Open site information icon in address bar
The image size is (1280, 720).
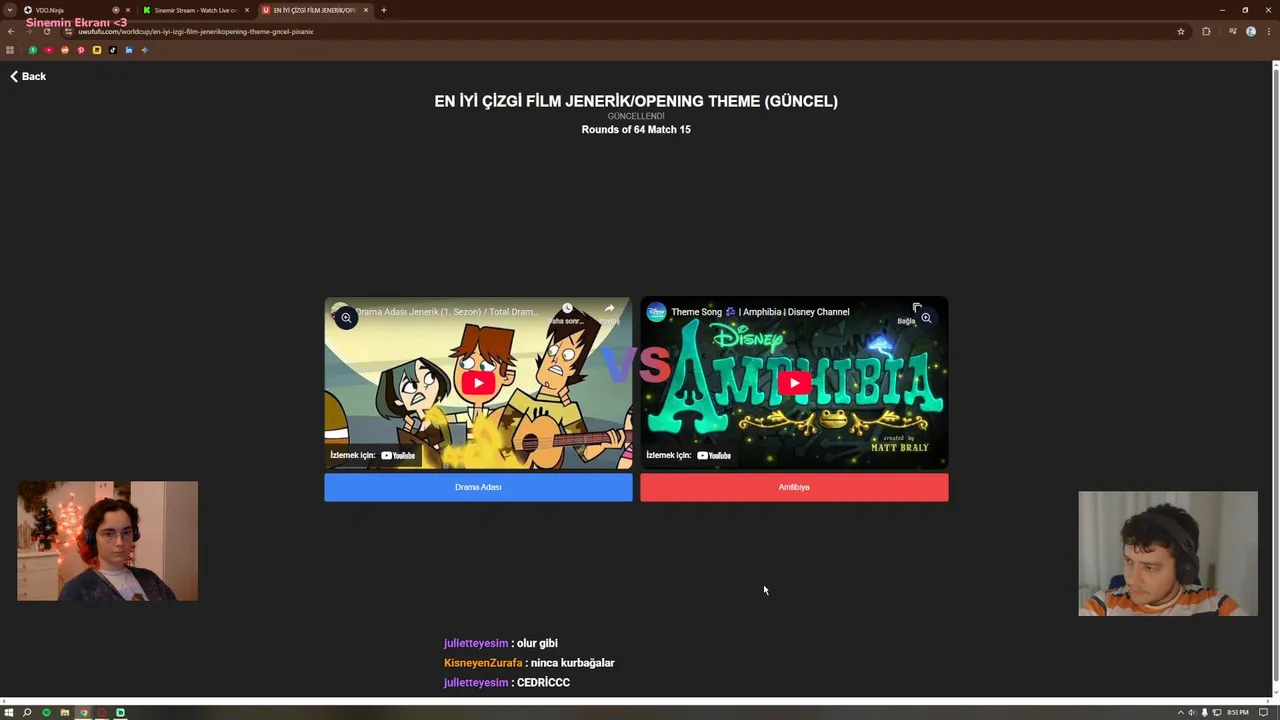pos(68,31)
